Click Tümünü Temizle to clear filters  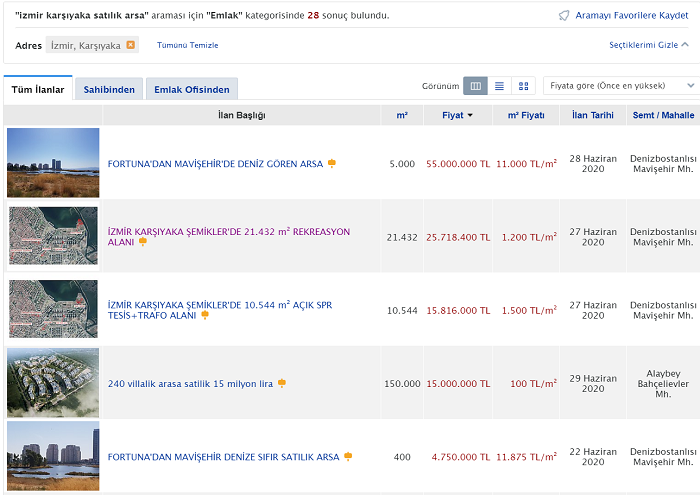click(187, 45)
